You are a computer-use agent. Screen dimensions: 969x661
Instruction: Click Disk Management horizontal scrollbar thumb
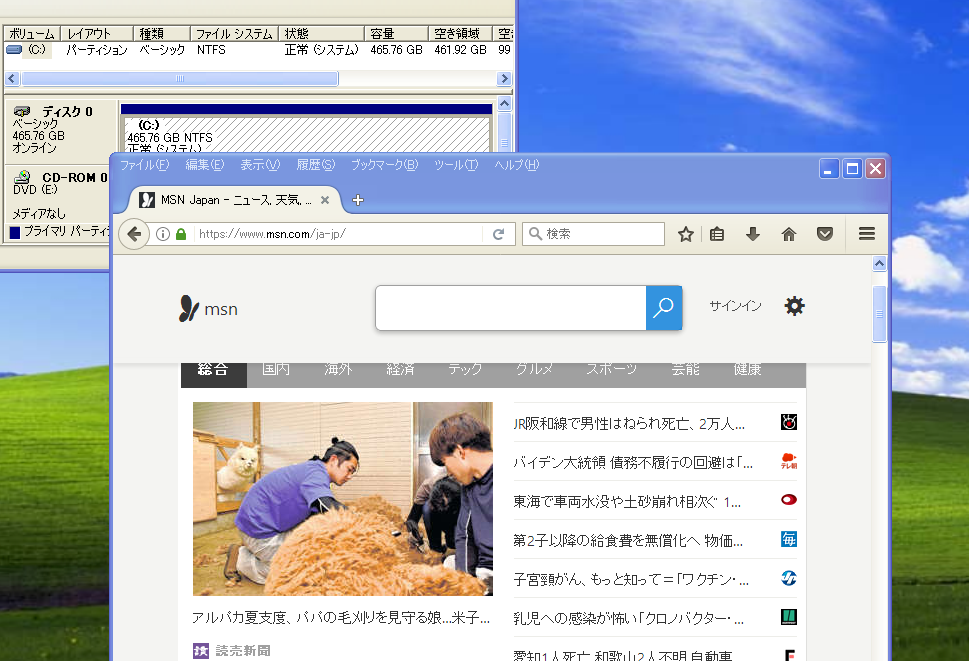coord(180,78)
